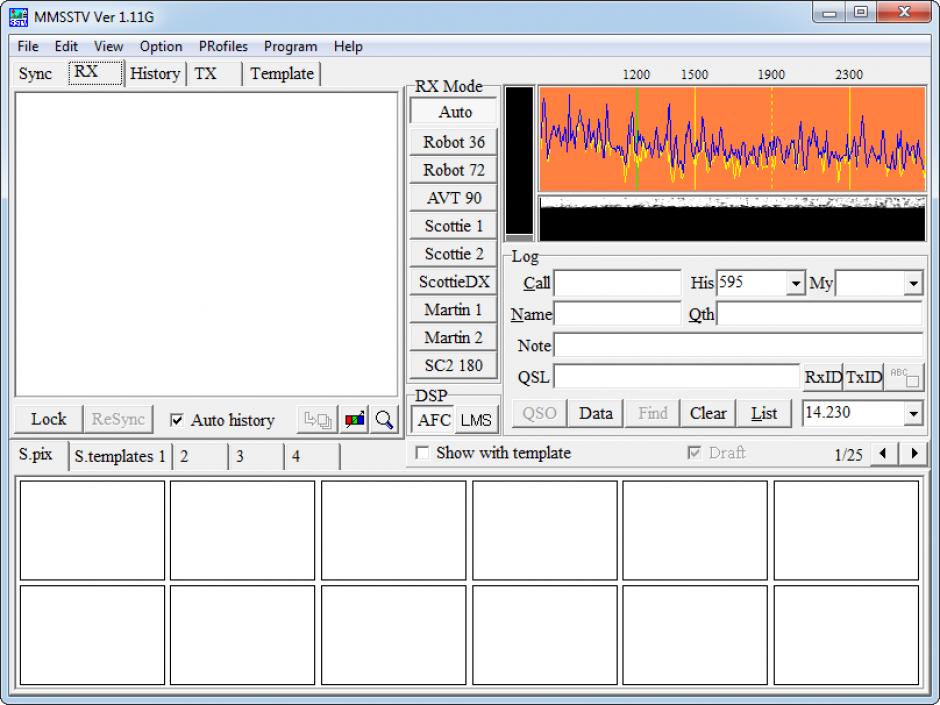
Task: Select Scottie 1 RX mode
Action: click(x=454, y=226)
